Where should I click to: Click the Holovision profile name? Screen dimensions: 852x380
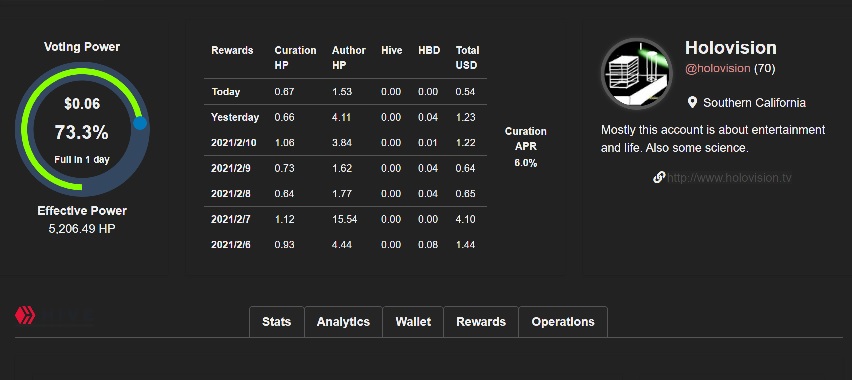730,48
